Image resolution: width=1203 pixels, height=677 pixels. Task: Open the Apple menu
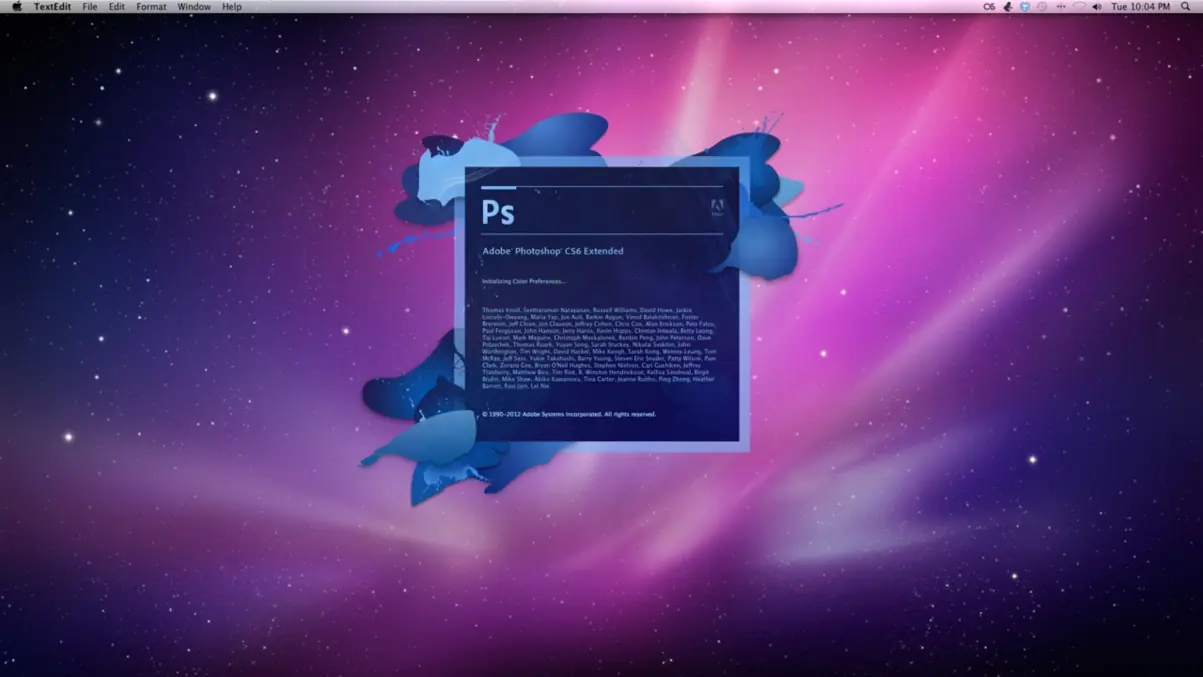click(x=16, y=6)
